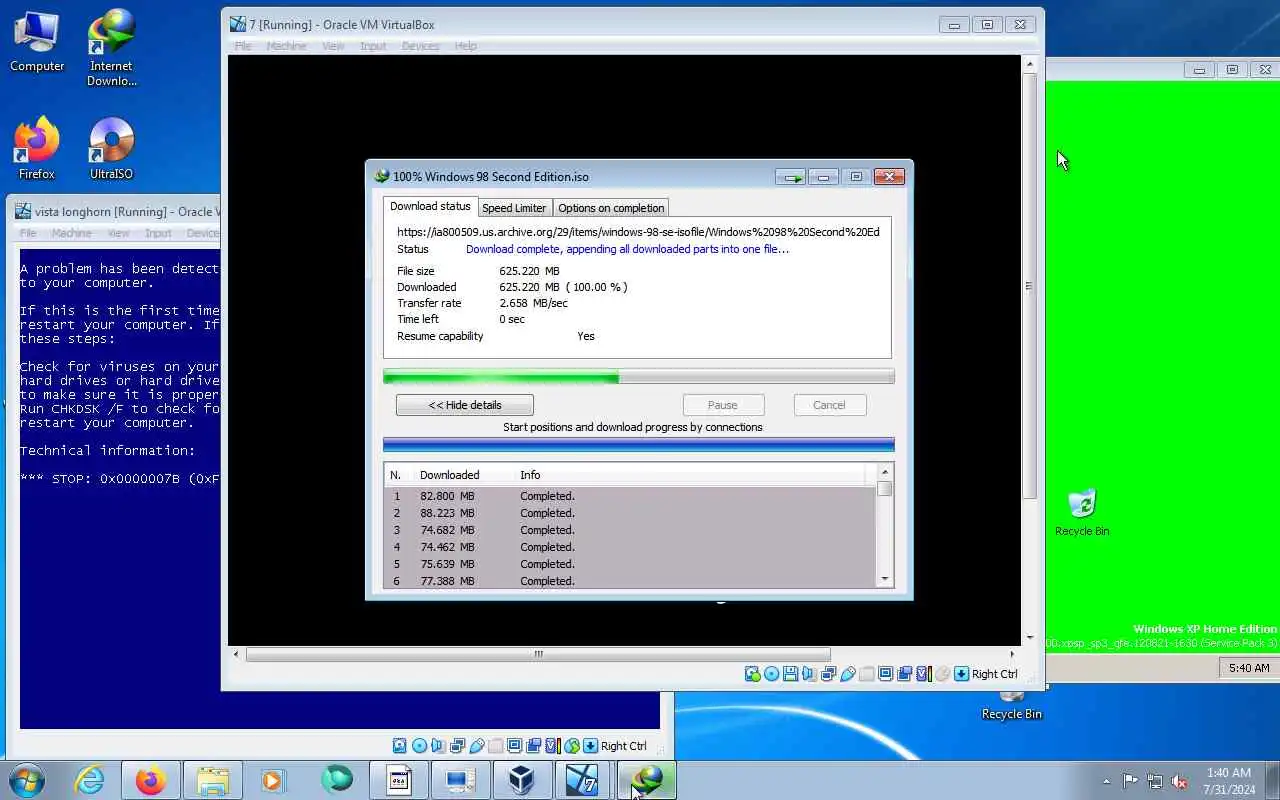This screenshot has height=800, width=1280.
Task: Select the Computer desktop icon
Action: (x=37, y=41)
